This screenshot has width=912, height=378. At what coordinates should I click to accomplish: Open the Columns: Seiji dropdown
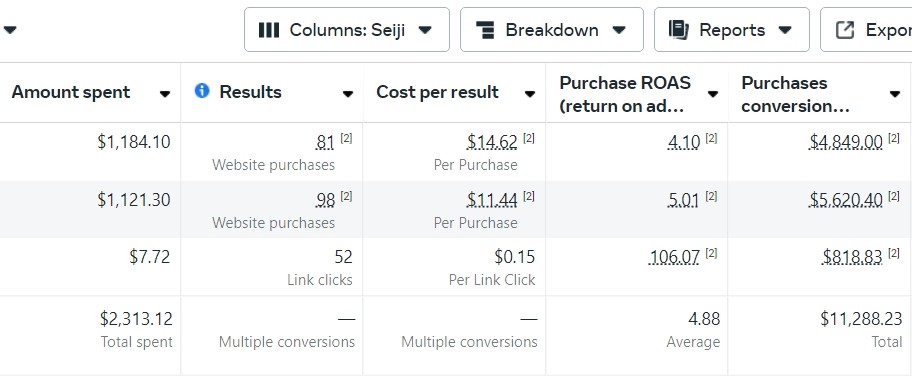(347, 30)
